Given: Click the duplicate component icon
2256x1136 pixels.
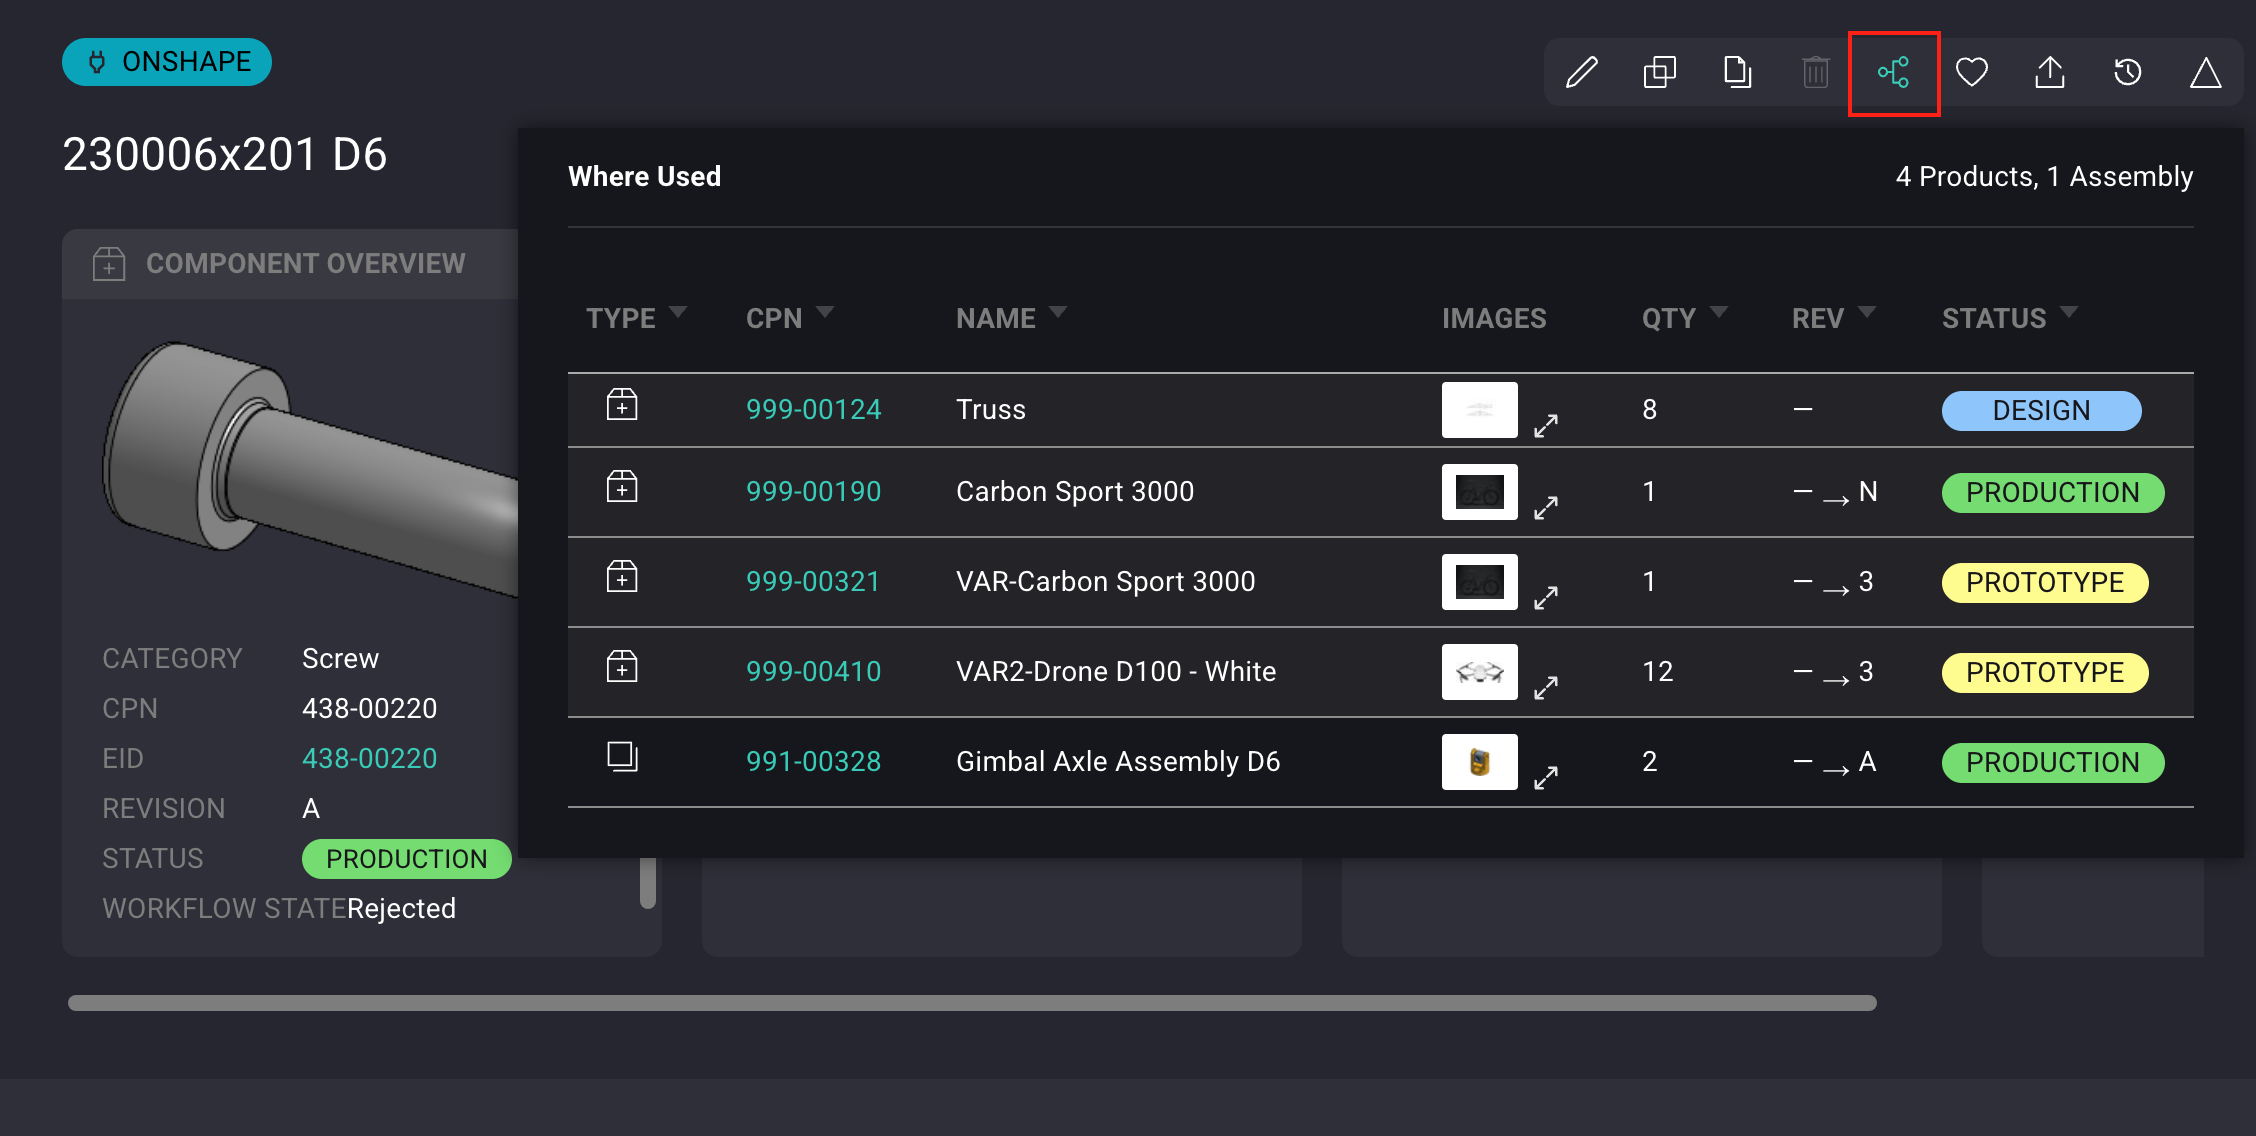Looking at the screenshot, I should click(1660, 72).
